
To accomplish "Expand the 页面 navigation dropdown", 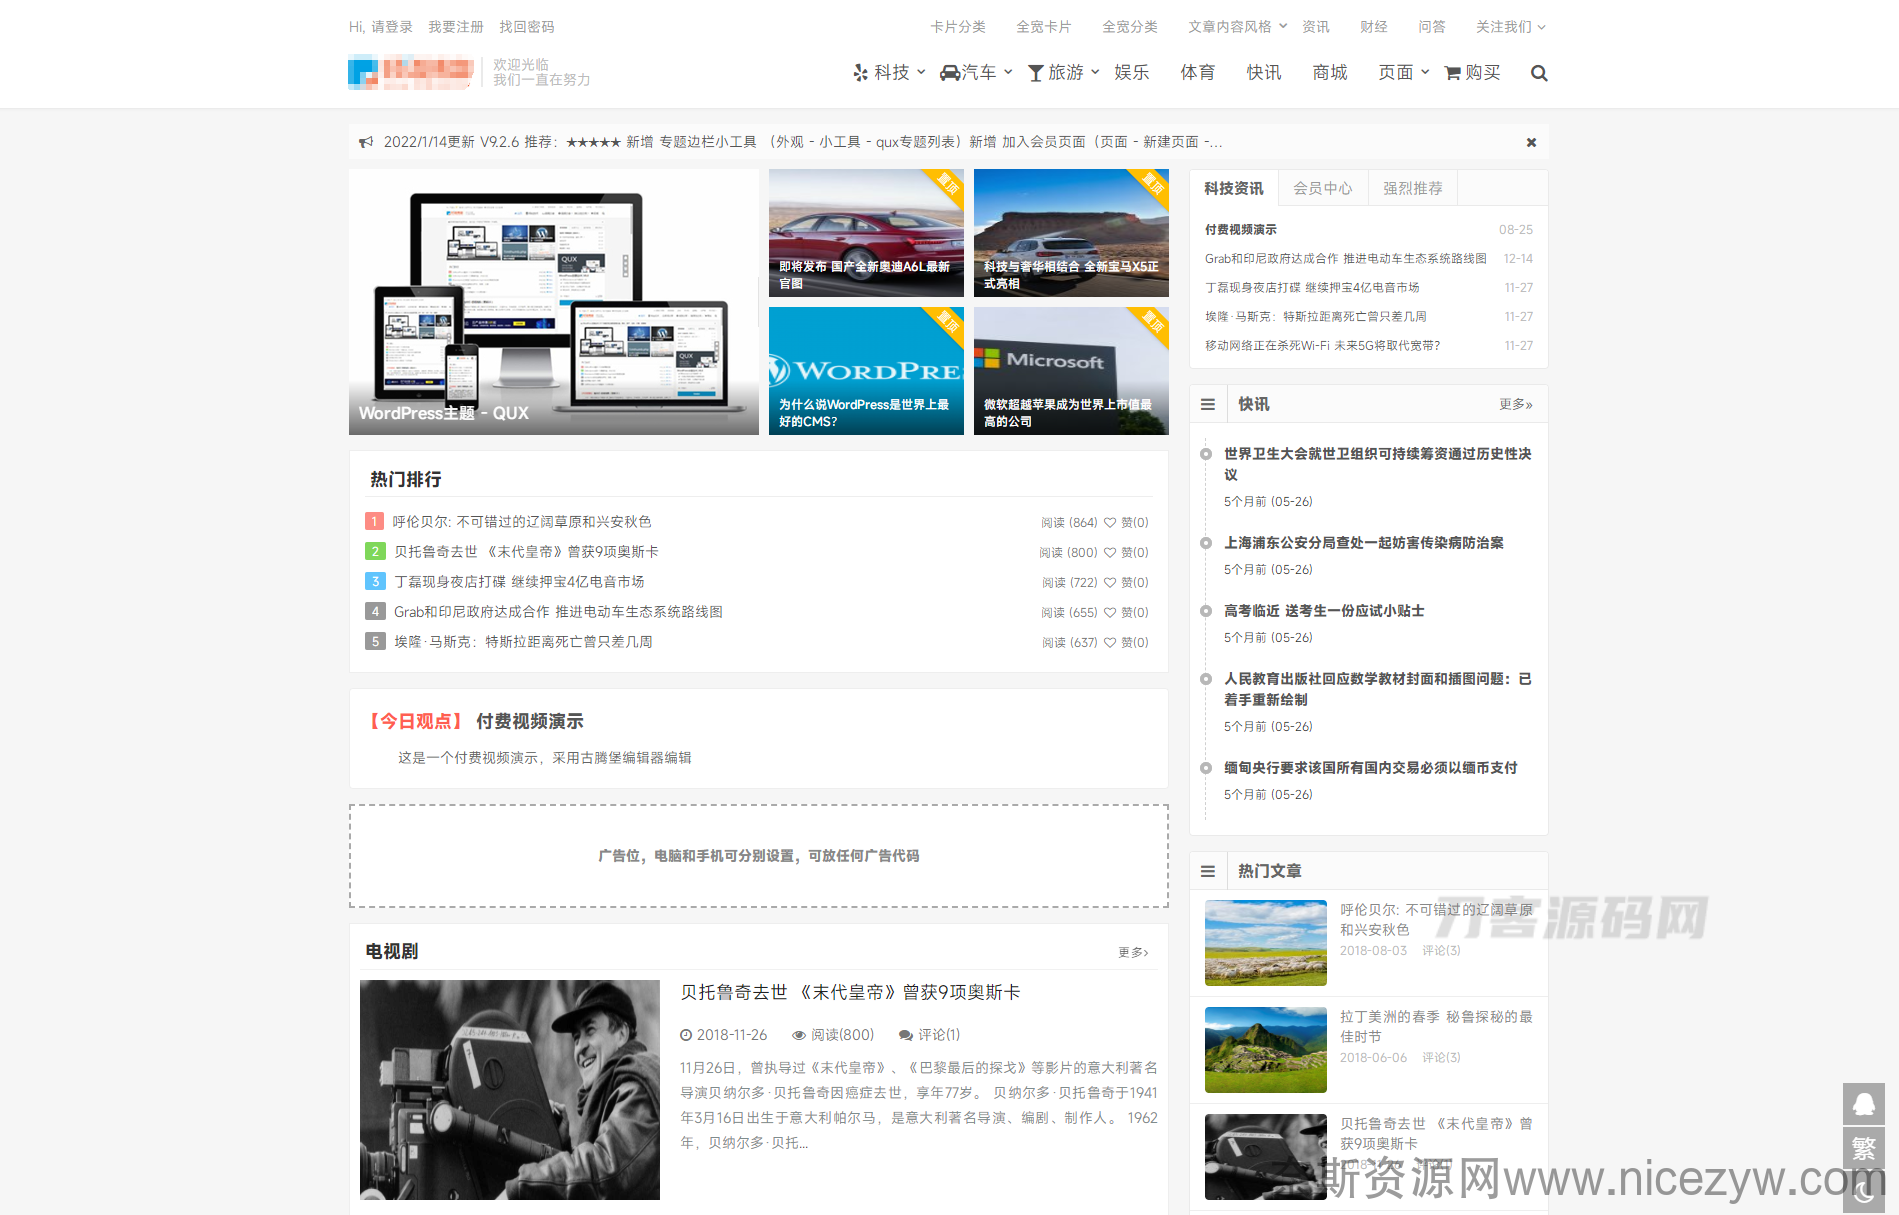I will pos(1404,73).
